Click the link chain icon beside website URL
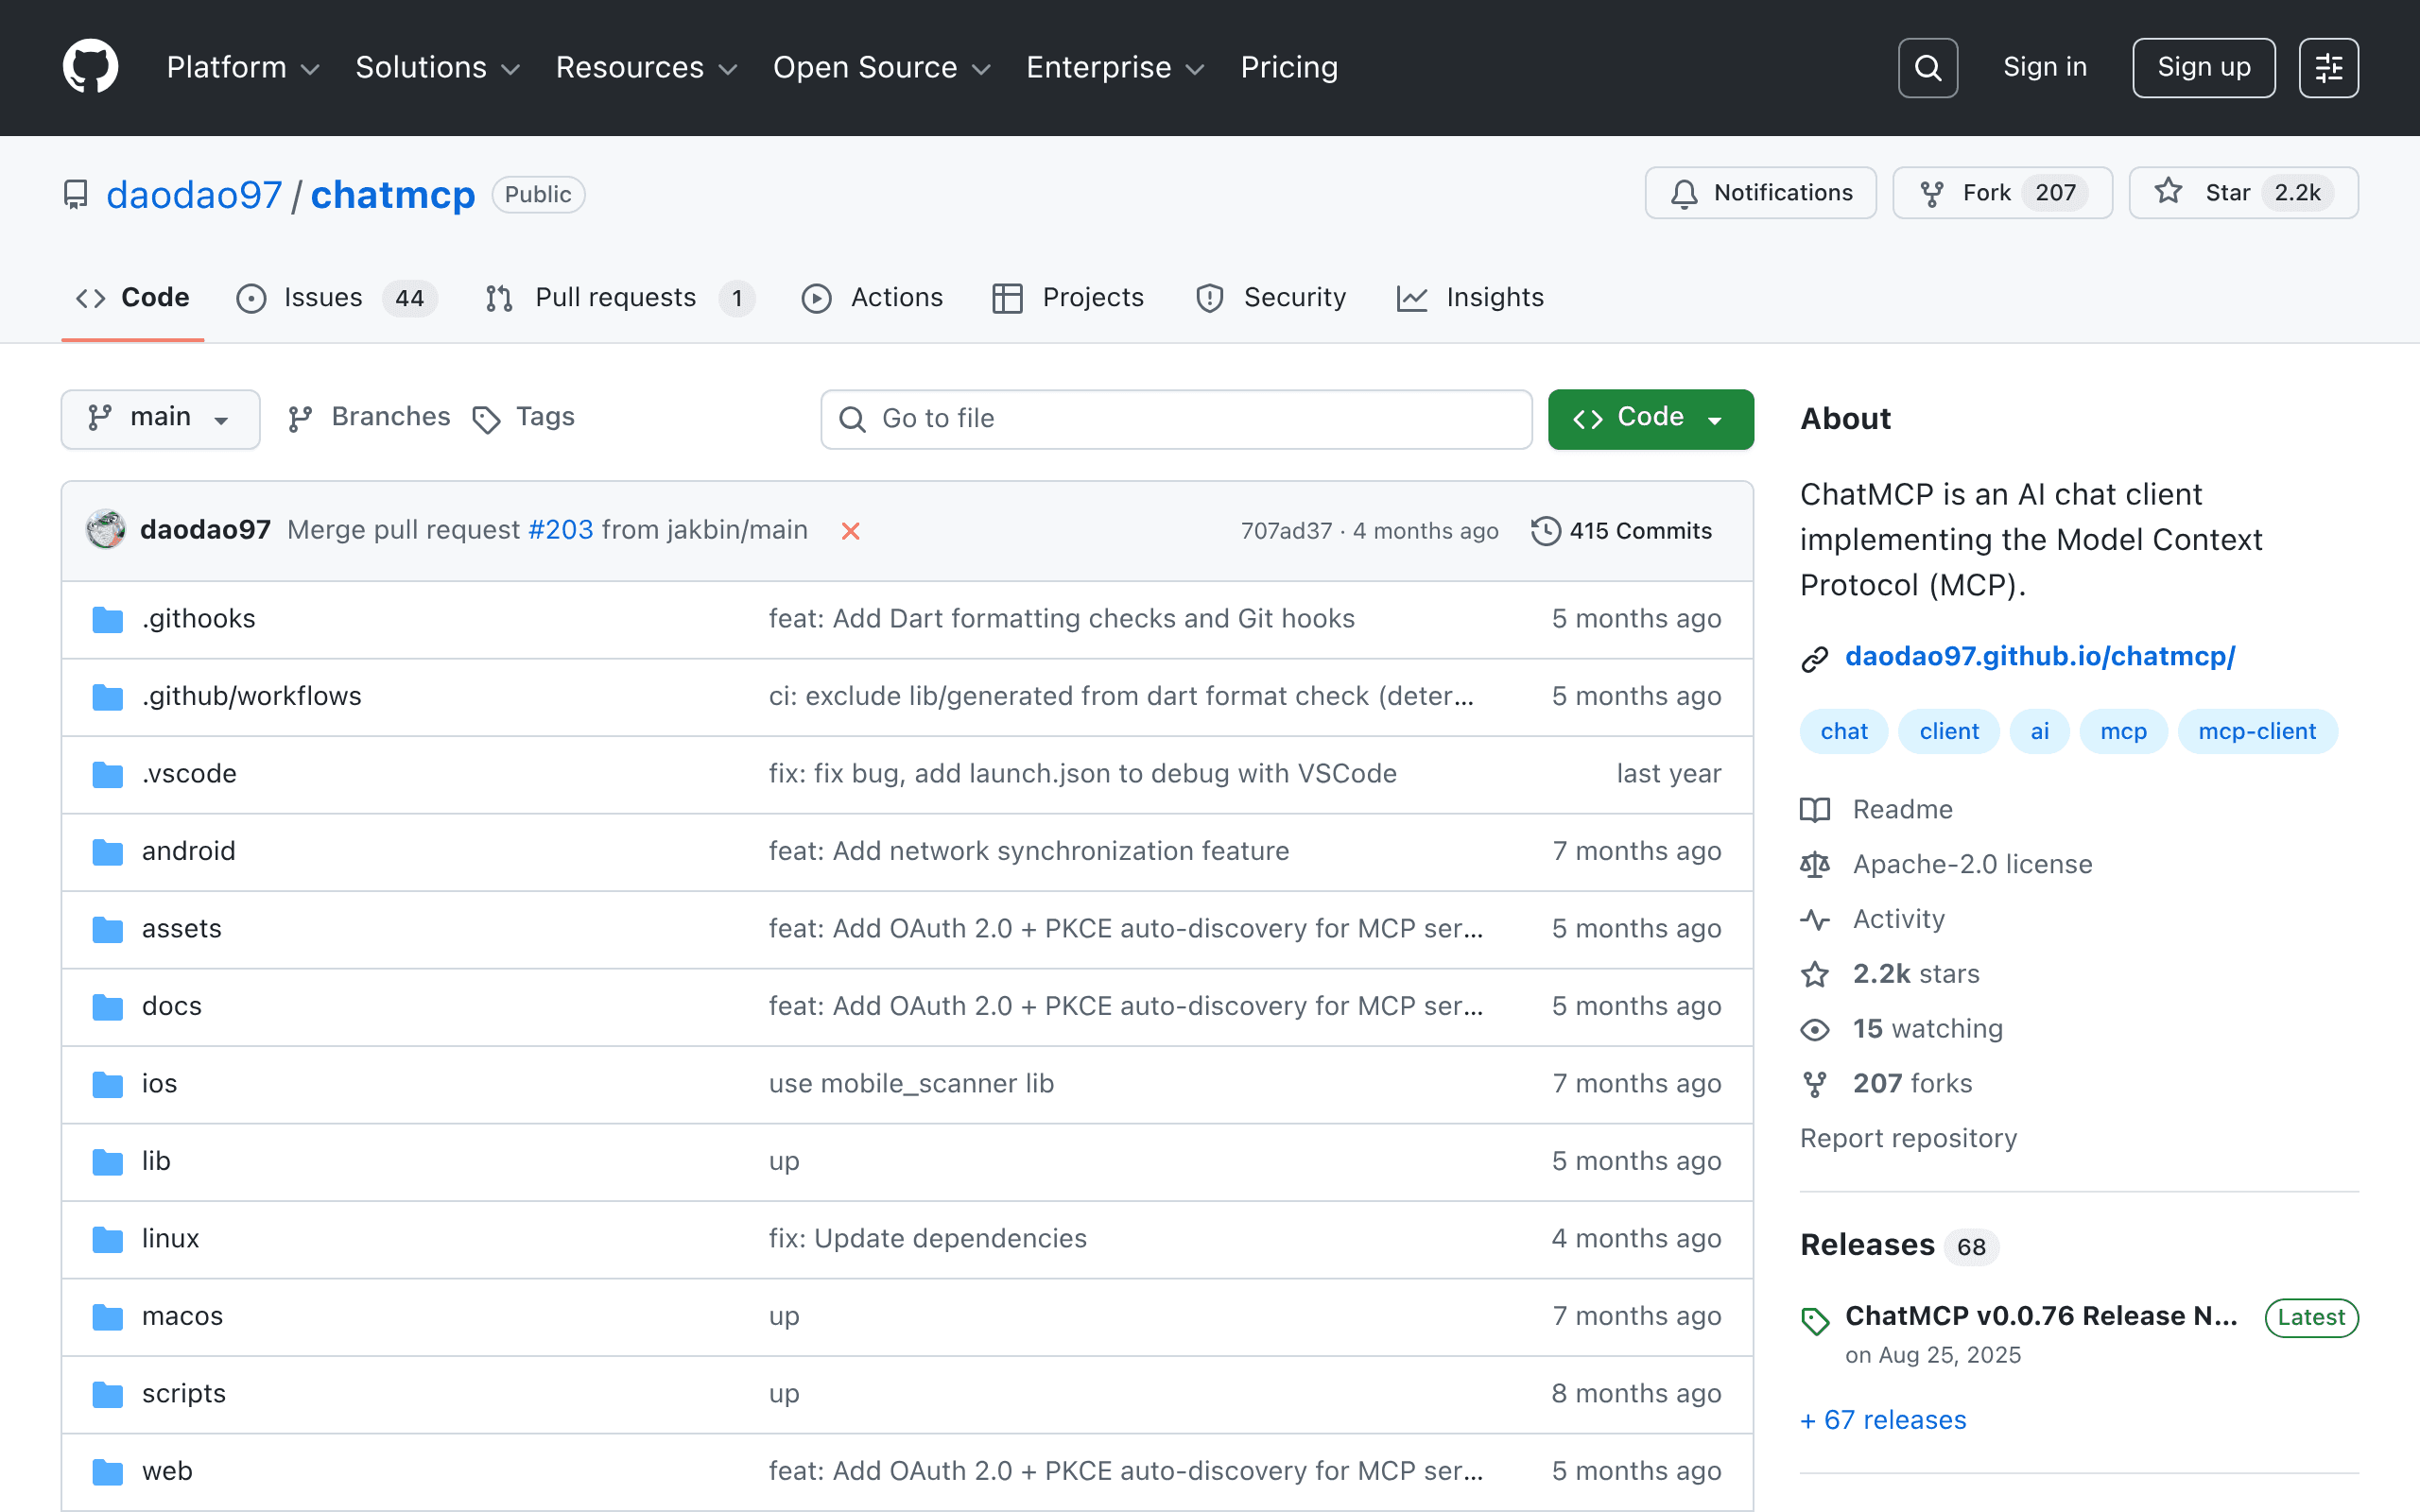This screenshot has height=1512, width=2420. coord(1814,658)
